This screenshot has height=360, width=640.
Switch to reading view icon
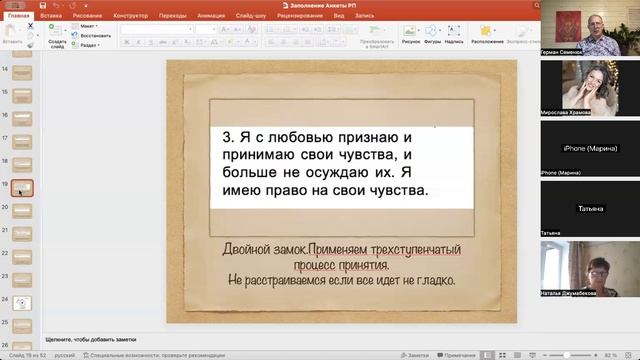[x=517, y=356]
